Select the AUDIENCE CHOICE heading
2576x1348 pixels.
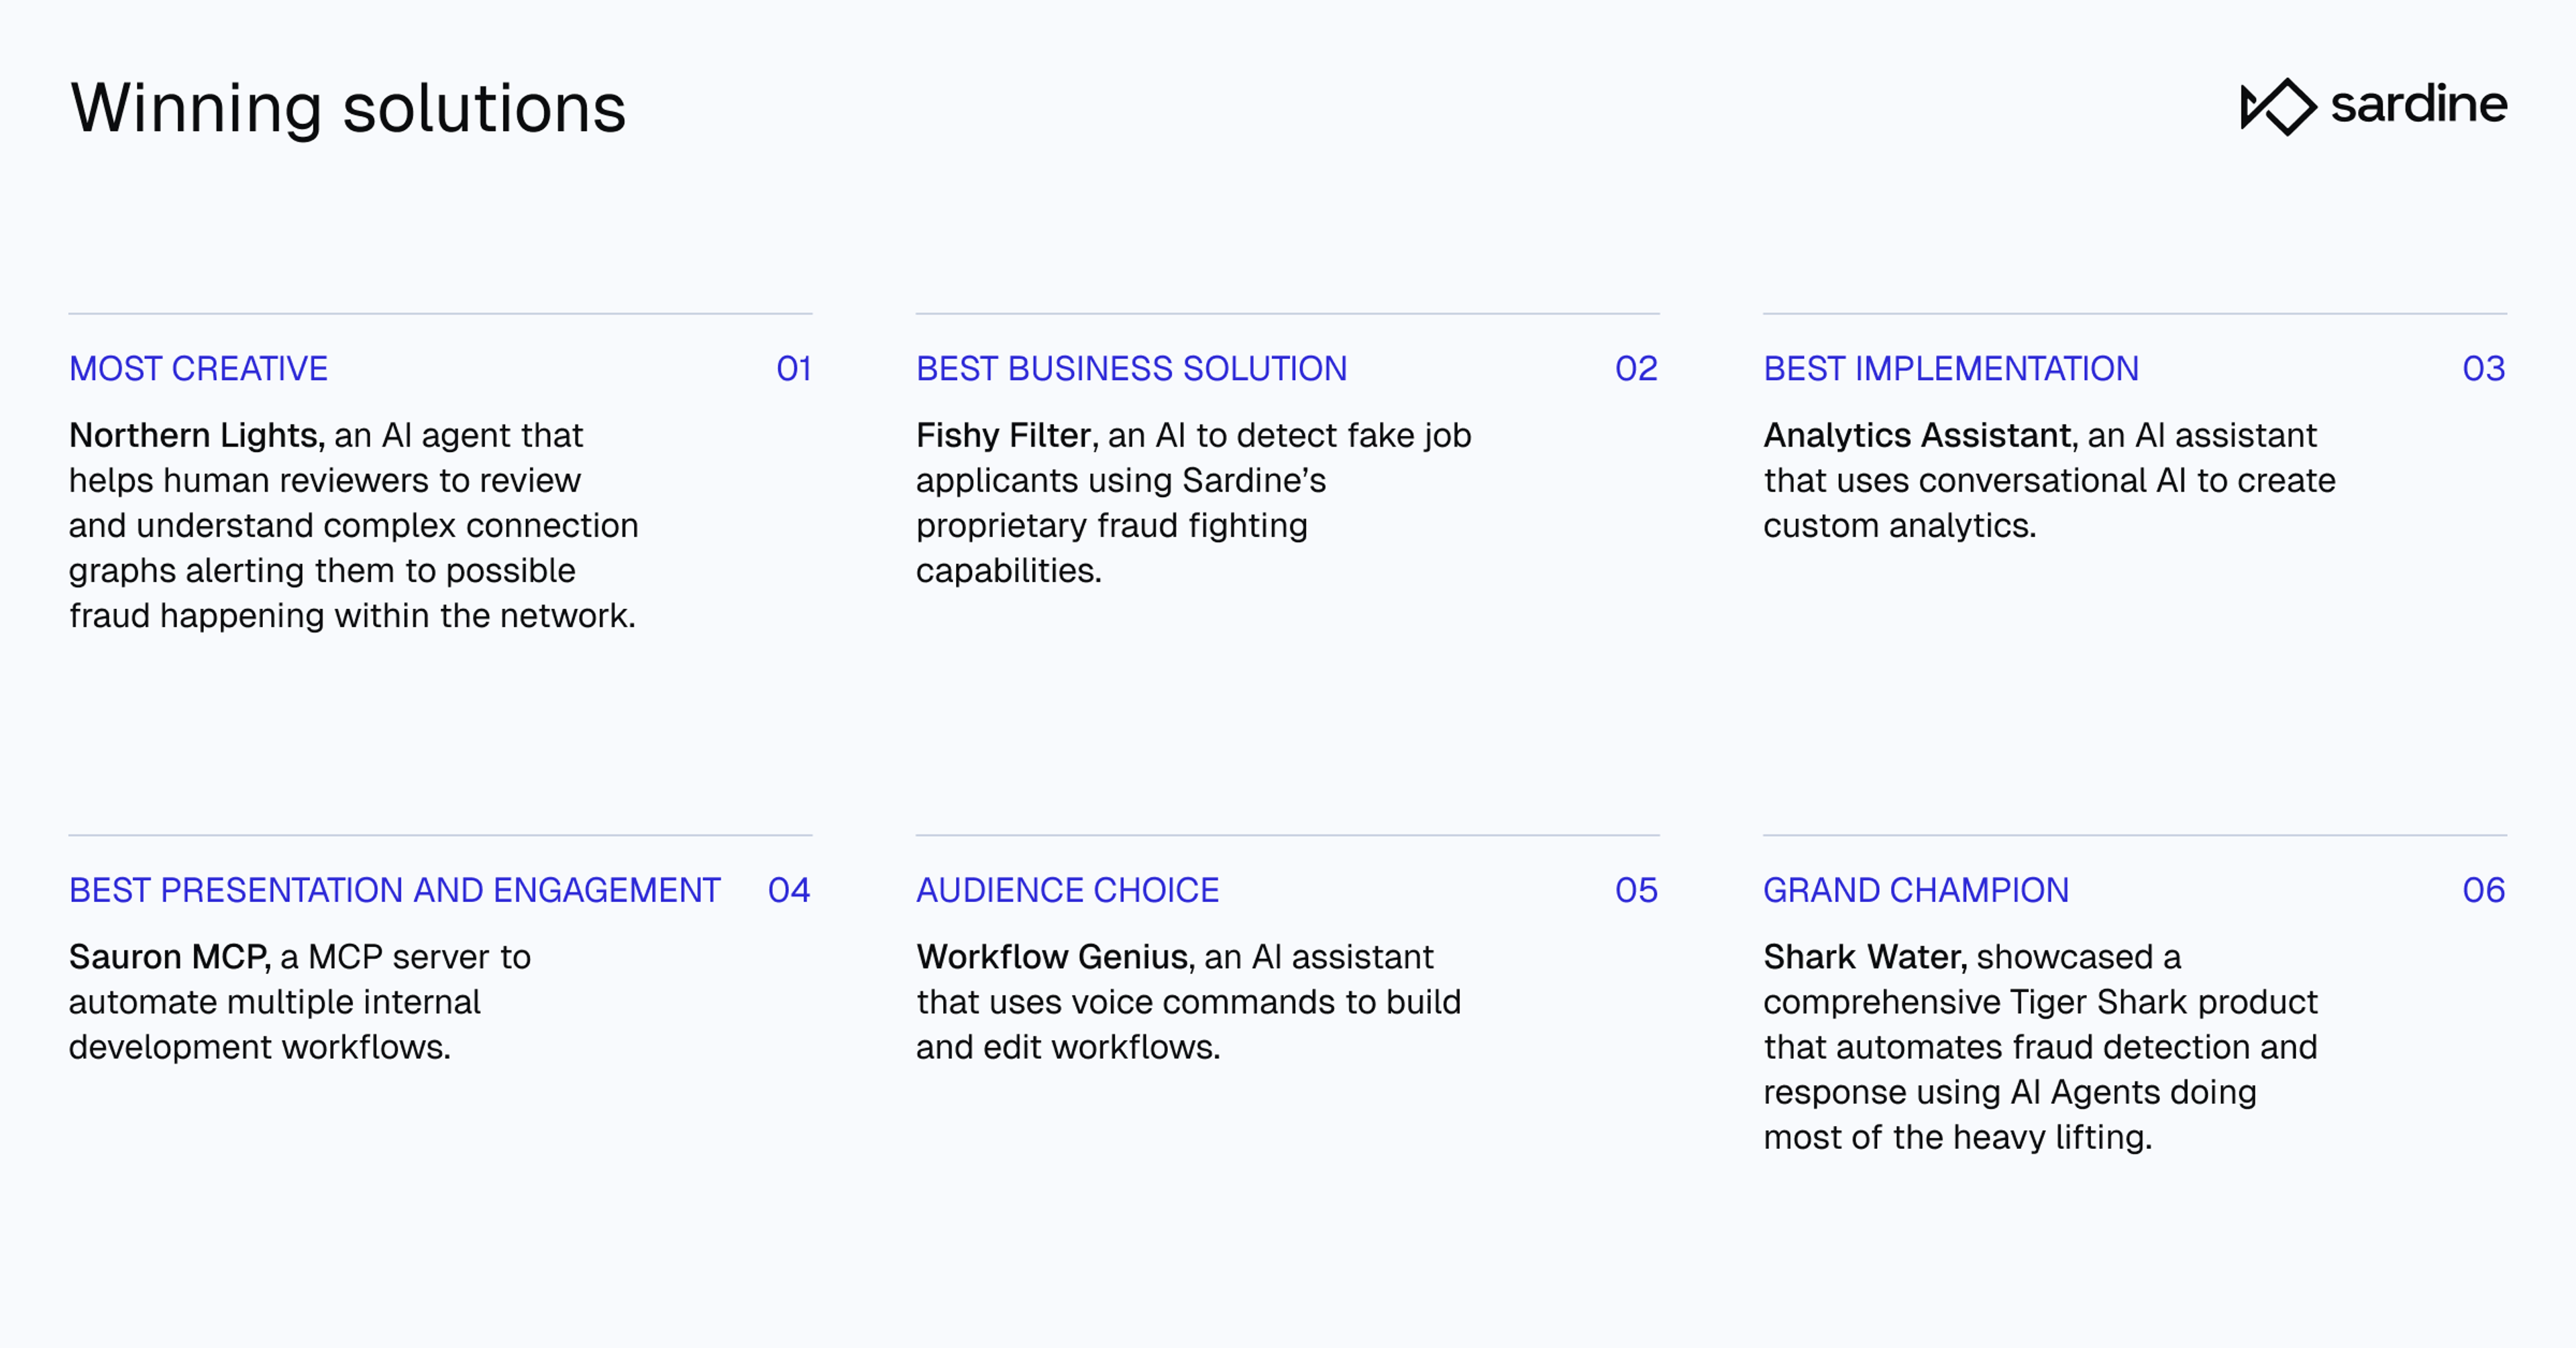(x=1067, y=890)
